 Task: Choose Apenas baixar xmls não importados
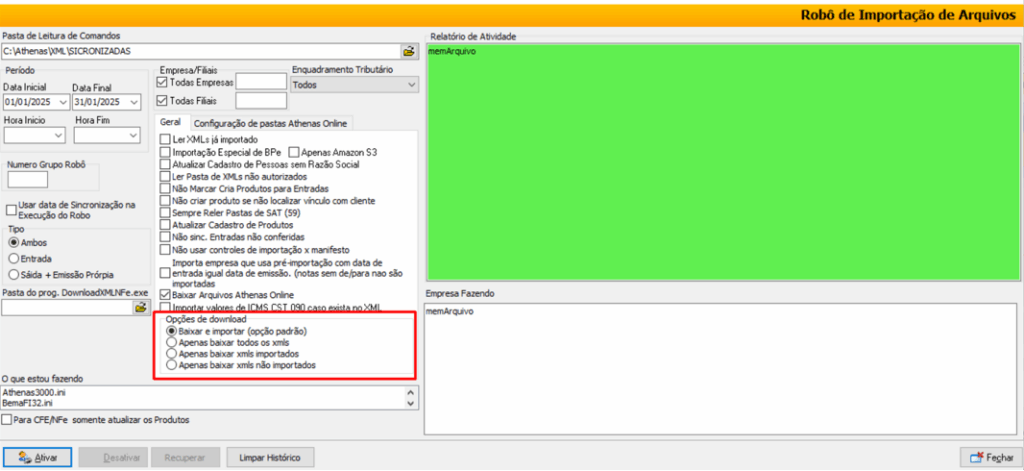(x=172, y=366)
